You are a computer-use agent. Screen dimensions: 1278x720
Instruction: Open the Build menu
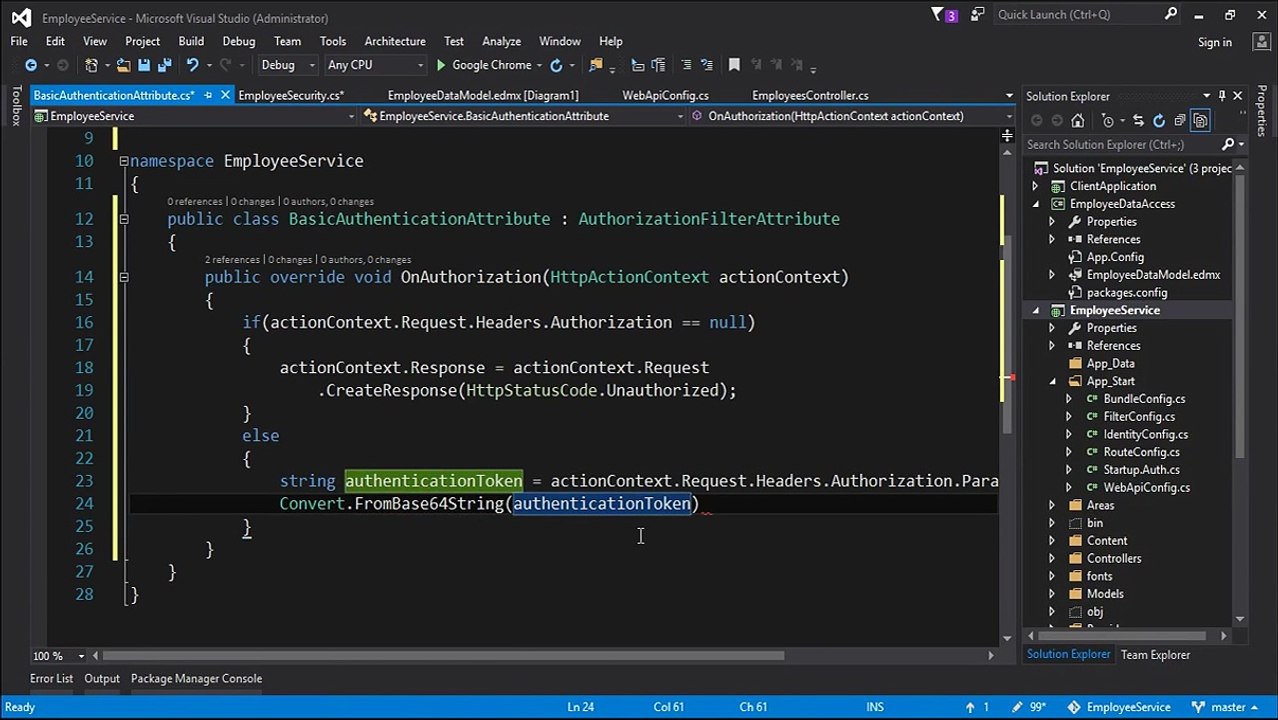pyautogui.click(x=191, y=41)
